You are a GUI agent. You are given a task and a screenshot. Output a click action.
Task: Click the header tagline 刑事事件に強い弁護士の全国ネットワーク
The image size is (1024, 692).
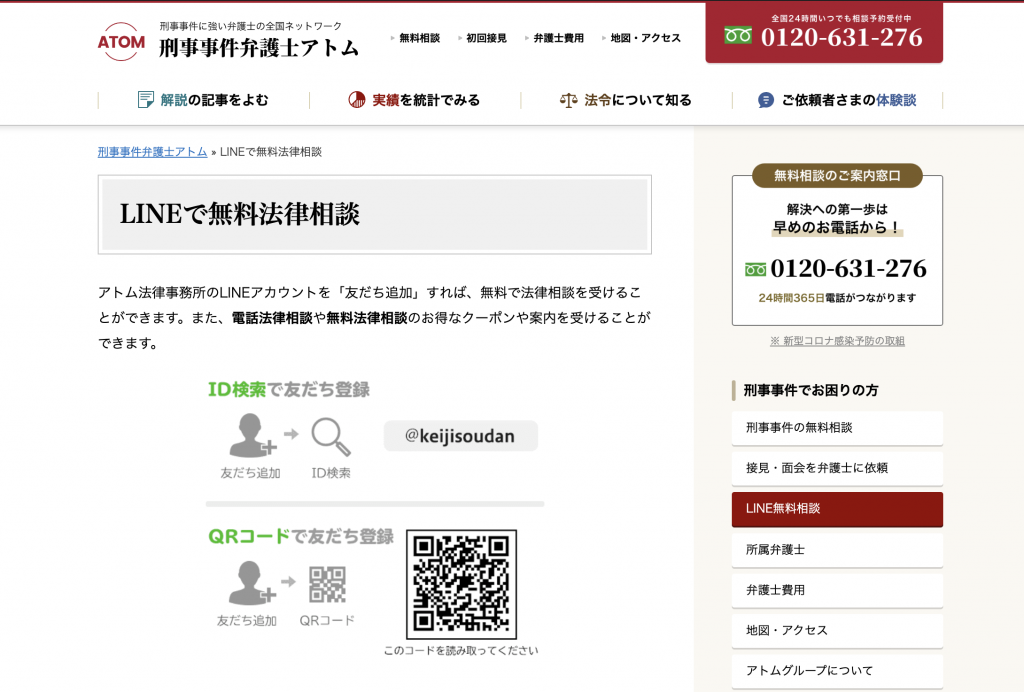click(x=251, y=26)
